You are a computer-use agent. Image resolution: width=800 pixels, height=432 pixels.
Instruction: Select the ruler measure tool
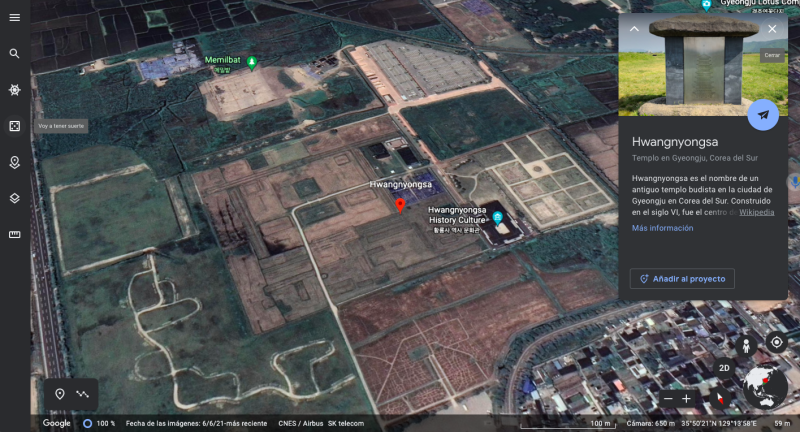pyautogui.click(x=14, y=234)
